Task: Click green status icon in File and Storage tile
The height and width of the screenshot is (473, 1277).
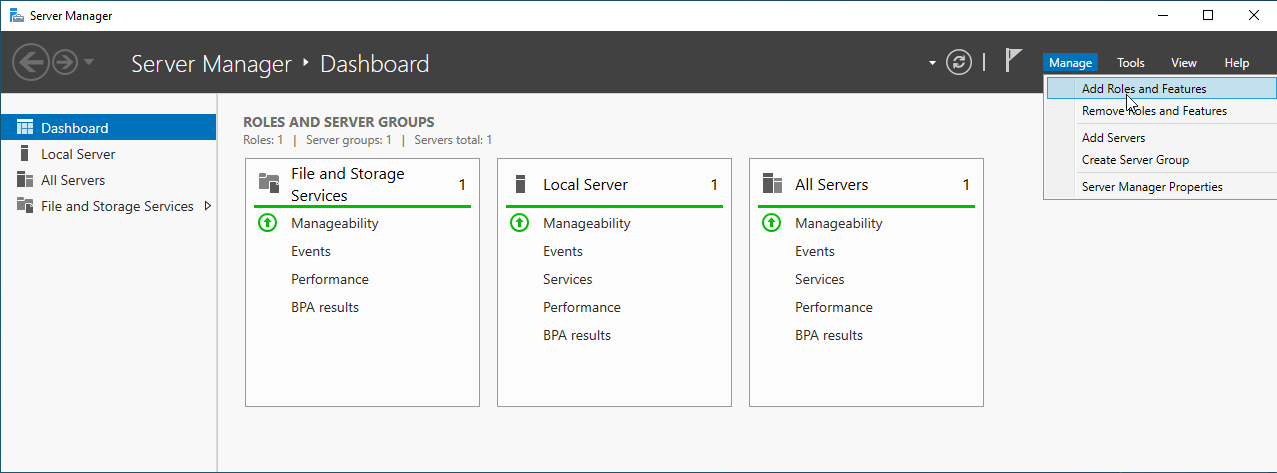Action: click(x=267, y=223)
